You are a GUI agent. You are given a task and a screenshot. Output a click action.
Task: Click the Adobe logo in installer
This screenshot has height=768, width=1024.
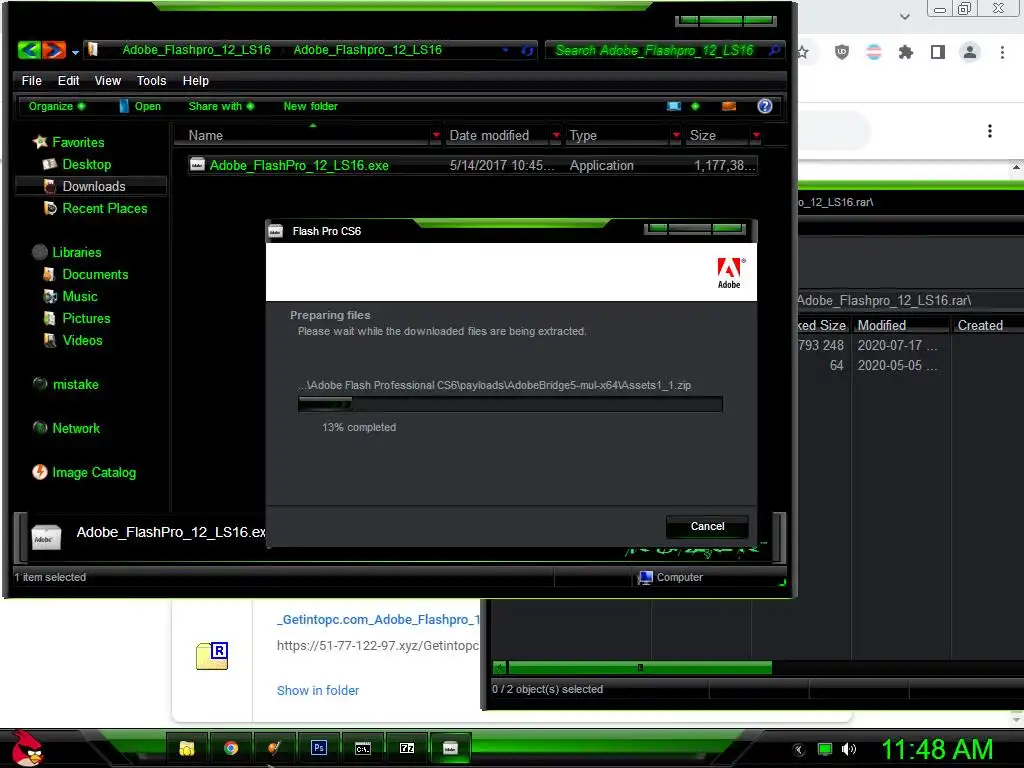coord(729,272)
